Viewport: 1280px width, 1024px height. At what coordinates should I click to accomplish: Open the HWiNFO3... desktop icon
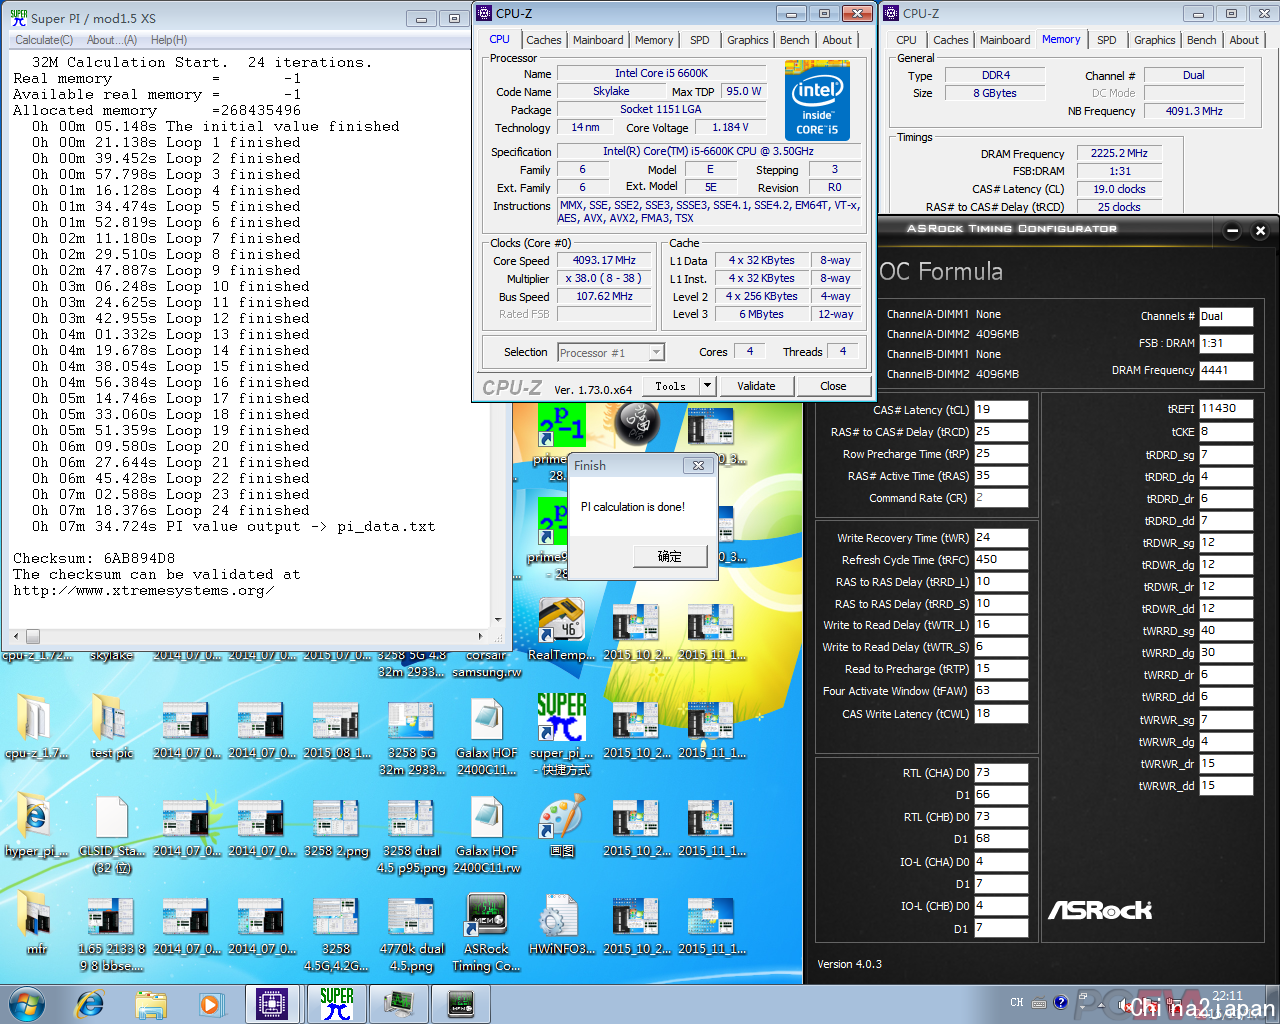point(561,924)
